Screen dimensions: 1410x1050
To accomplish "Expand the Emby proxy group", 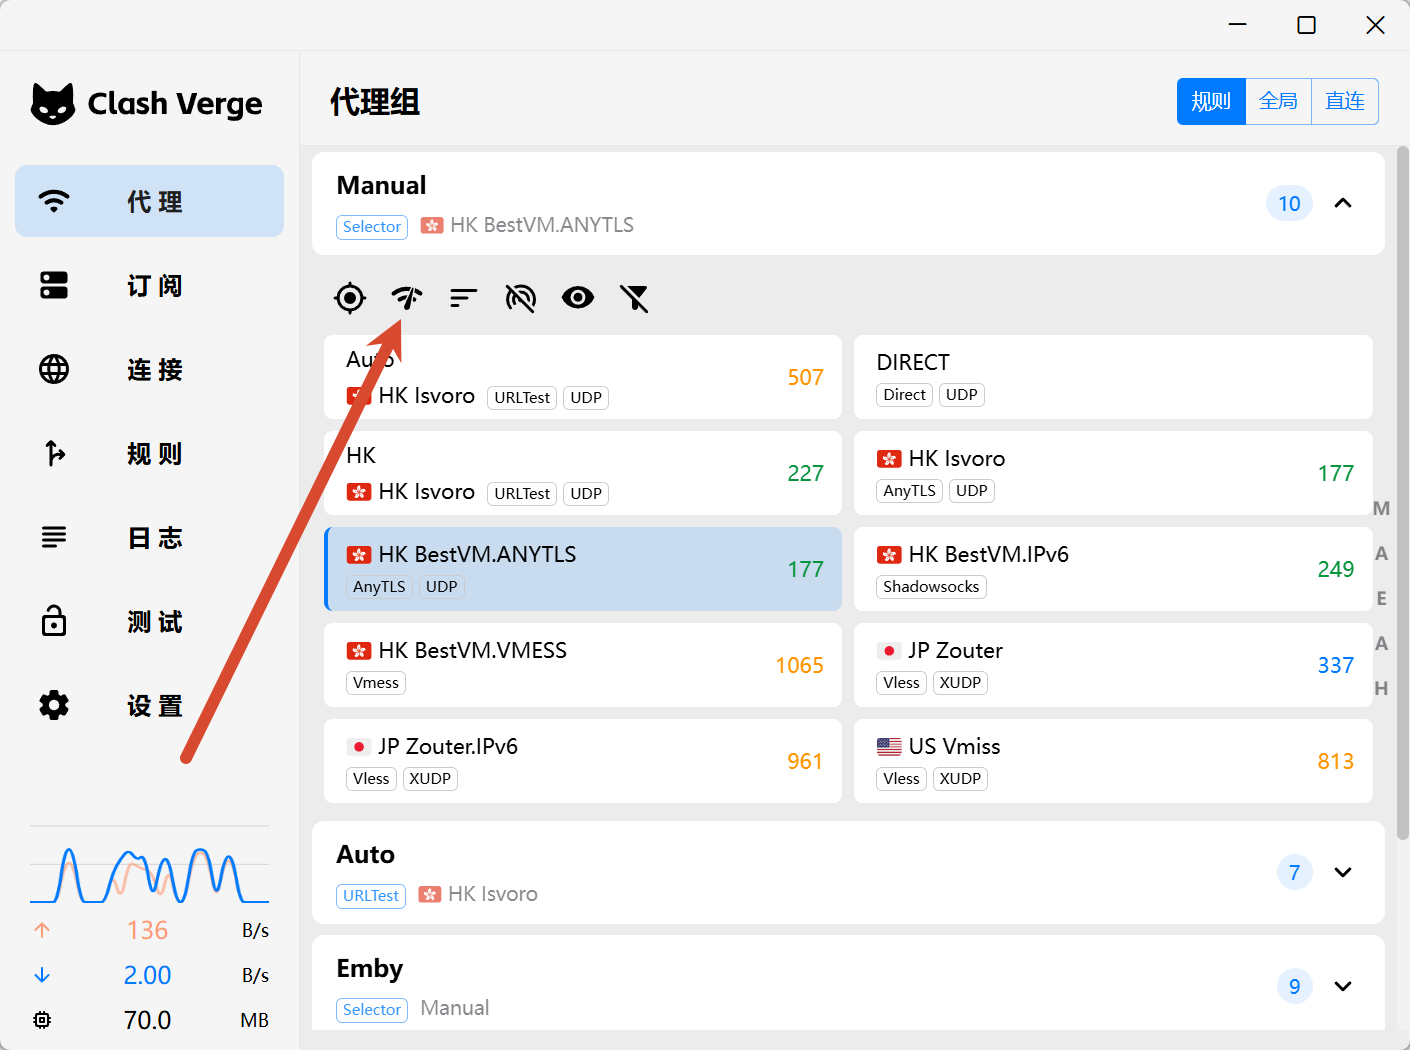I will pyautogui.click(x=1343, y=986).
